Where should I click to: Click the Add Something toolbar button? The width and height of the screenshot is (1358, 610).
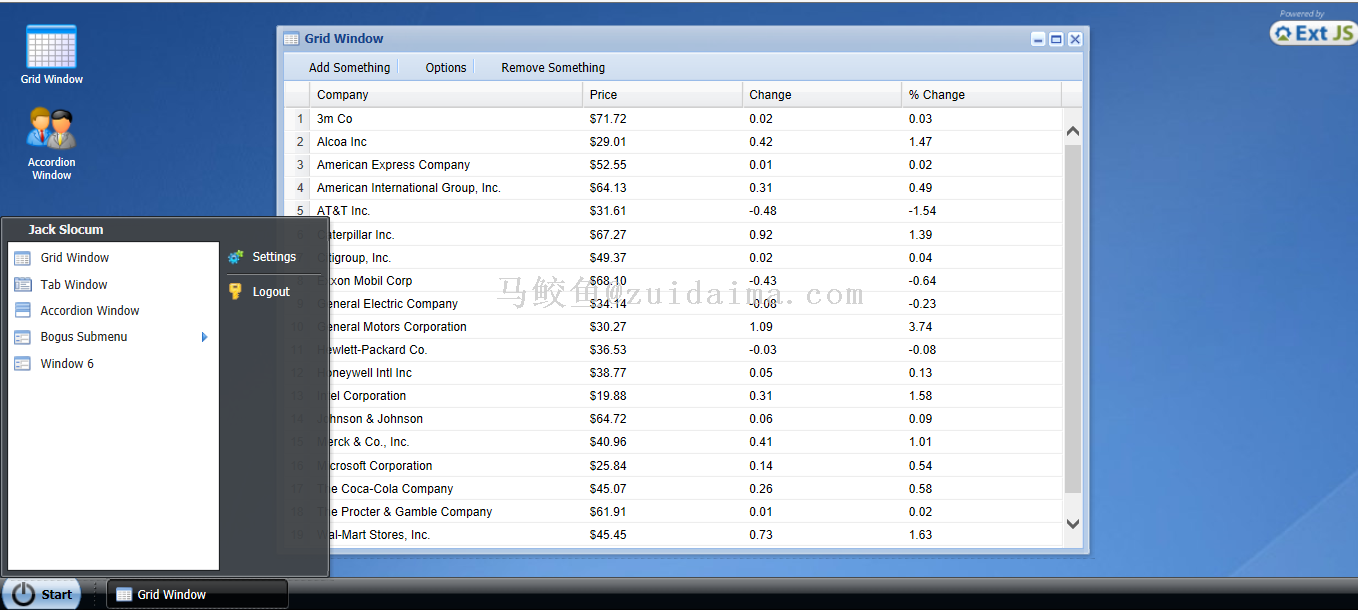point(349,68)
